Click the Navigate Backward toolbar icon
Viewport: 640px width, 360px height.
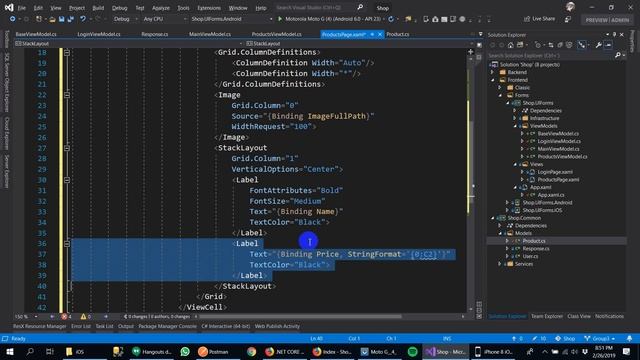(13, 19)
